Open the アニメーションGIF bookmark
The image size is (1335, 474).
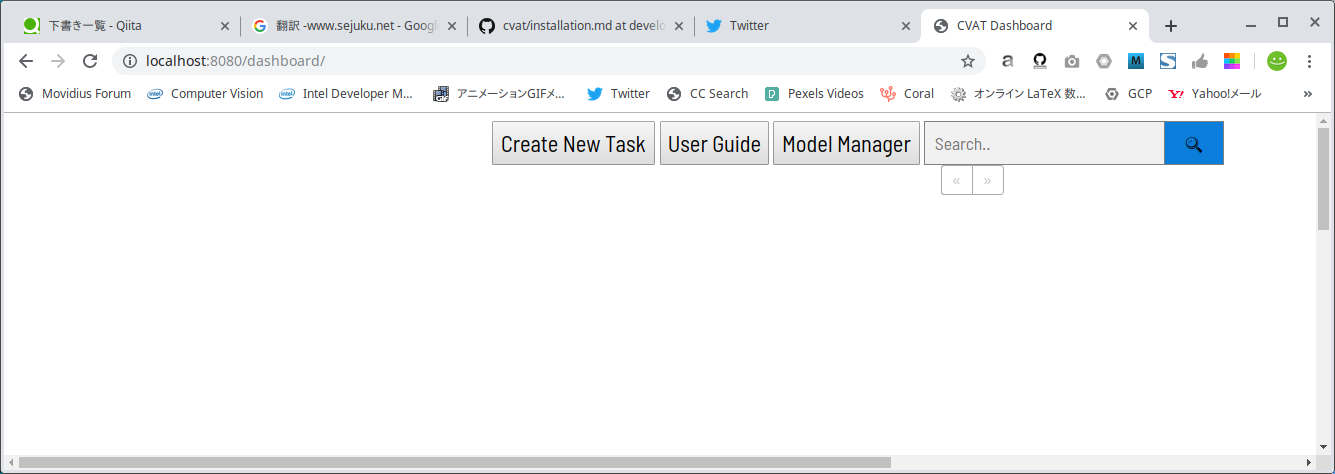coord(499,94)
